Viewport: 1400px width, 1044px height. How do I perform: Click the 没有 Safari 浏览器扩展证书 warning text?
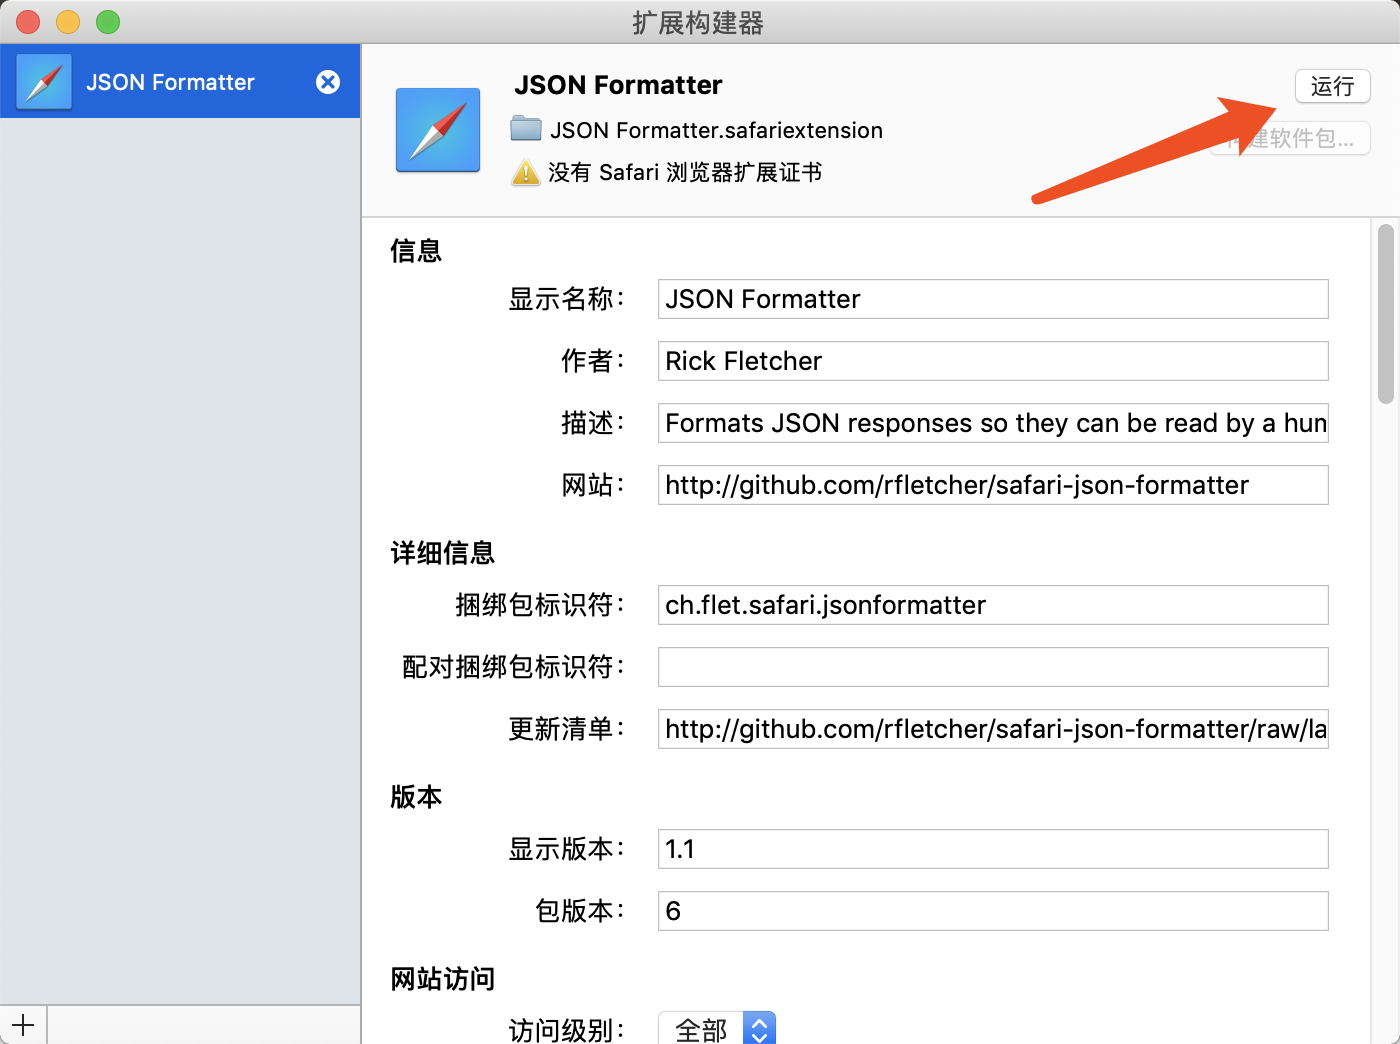685,173
